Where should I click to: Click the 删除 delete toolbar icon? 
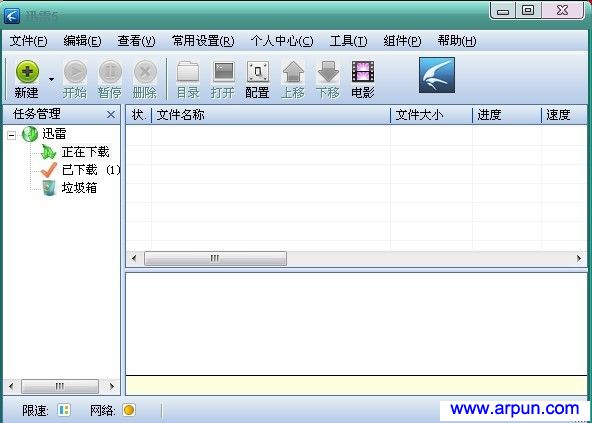click(145, 72)
